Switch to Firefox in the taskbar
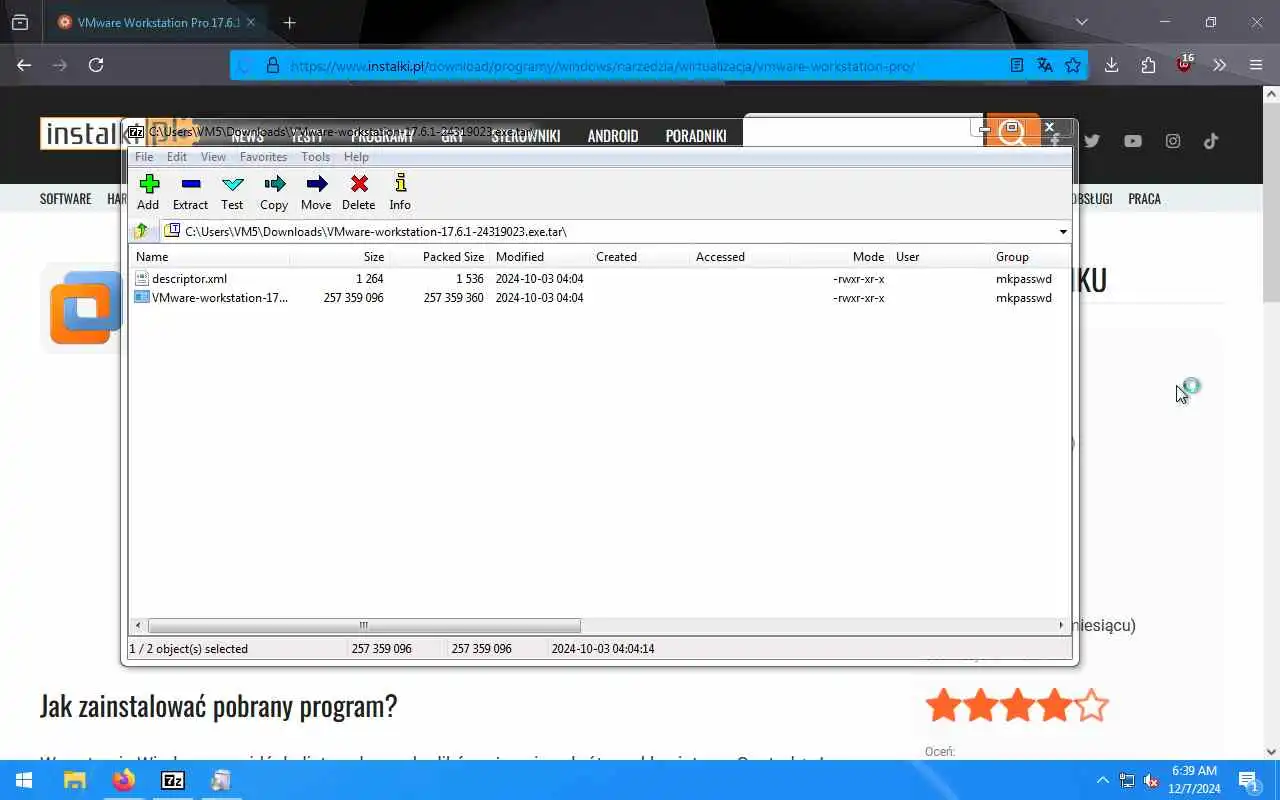This screenshot has height=800, width=1280. click(x=123, y=780)
